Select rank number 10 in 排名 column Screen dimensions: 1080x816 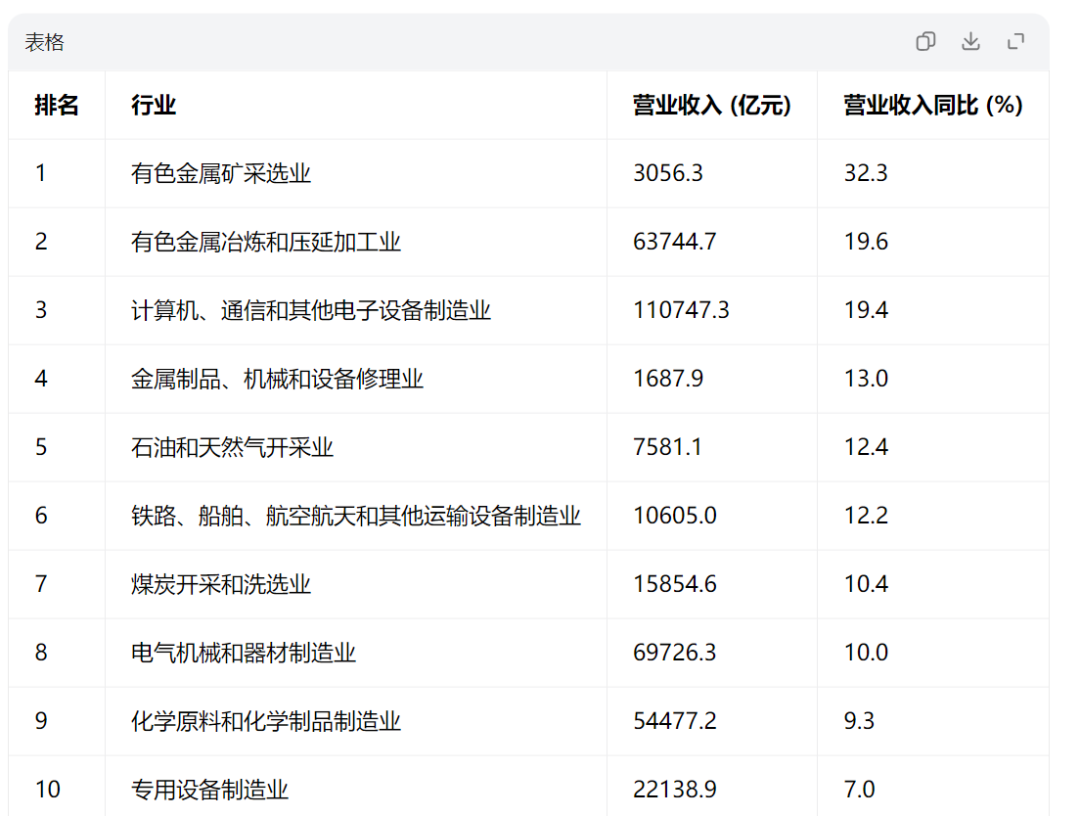(48, 789)
